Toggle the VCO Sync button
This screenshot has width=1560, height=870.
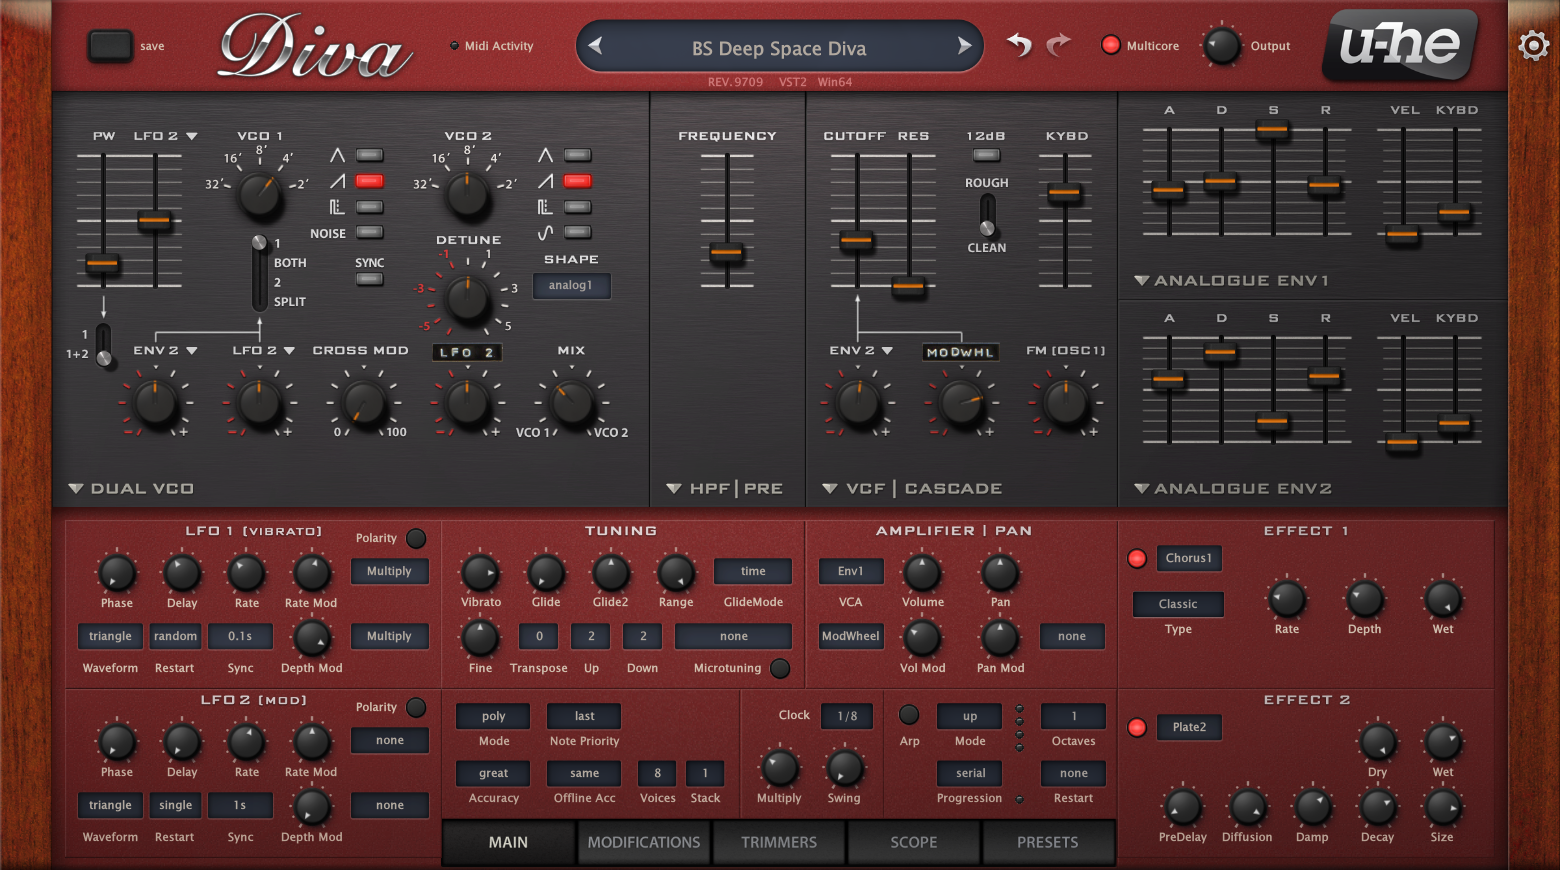[370, 279]
